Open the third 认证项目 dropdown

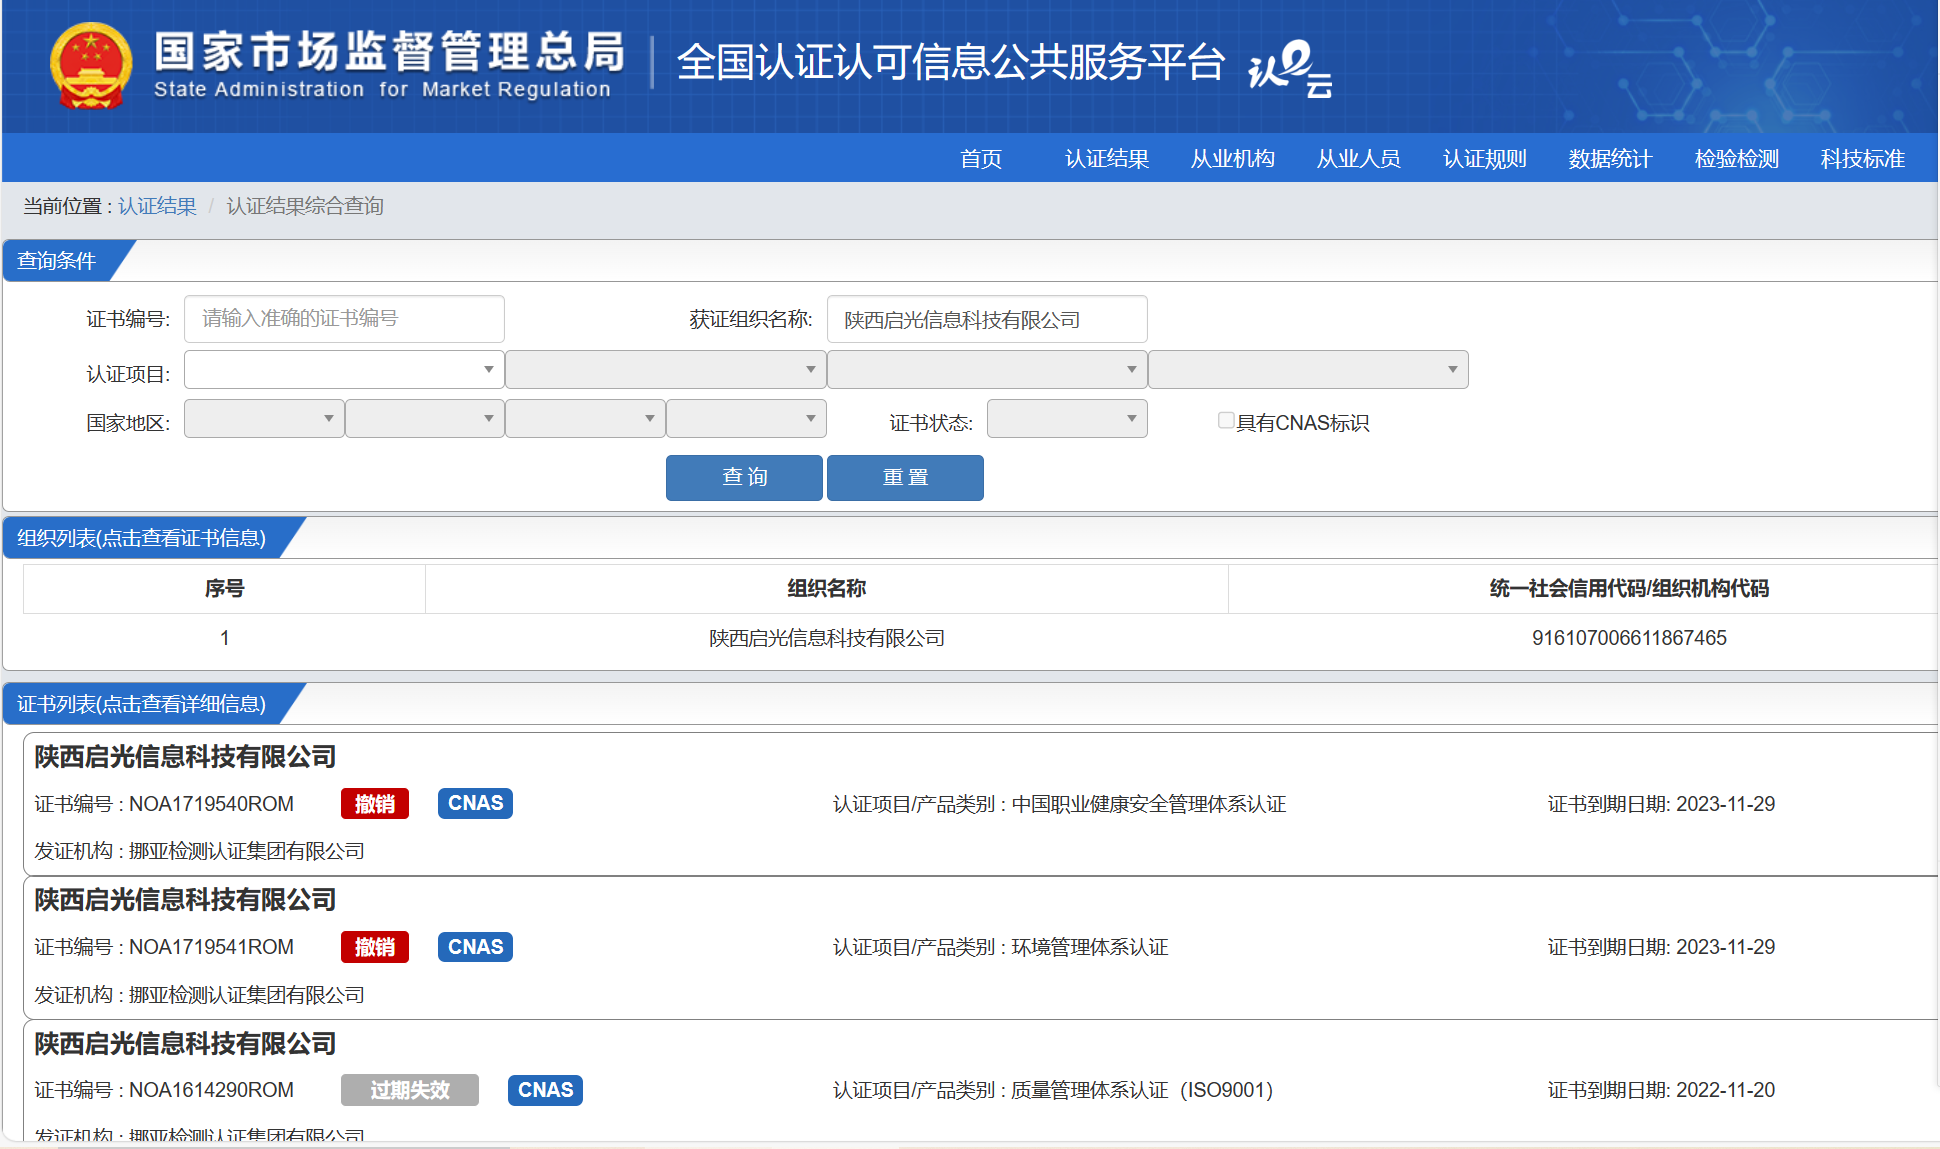coord(987,369)
